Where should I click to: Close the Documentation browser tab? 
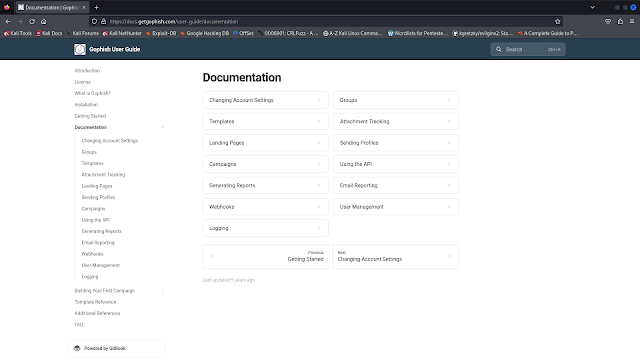pos(84,7)
